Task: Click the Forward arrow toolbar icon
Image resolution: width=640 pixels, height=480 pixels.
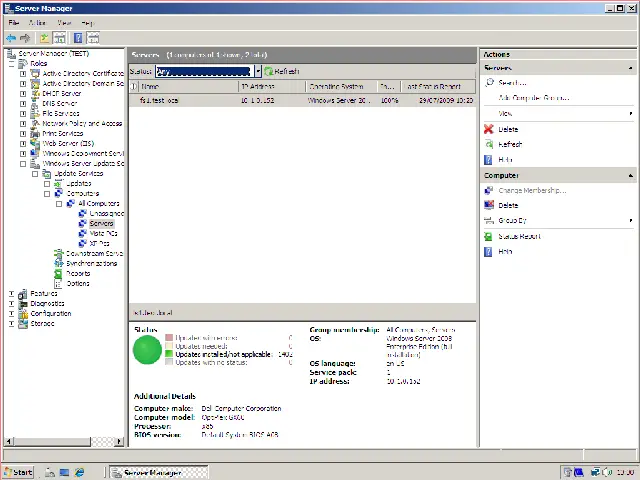Action: (25, 38)
